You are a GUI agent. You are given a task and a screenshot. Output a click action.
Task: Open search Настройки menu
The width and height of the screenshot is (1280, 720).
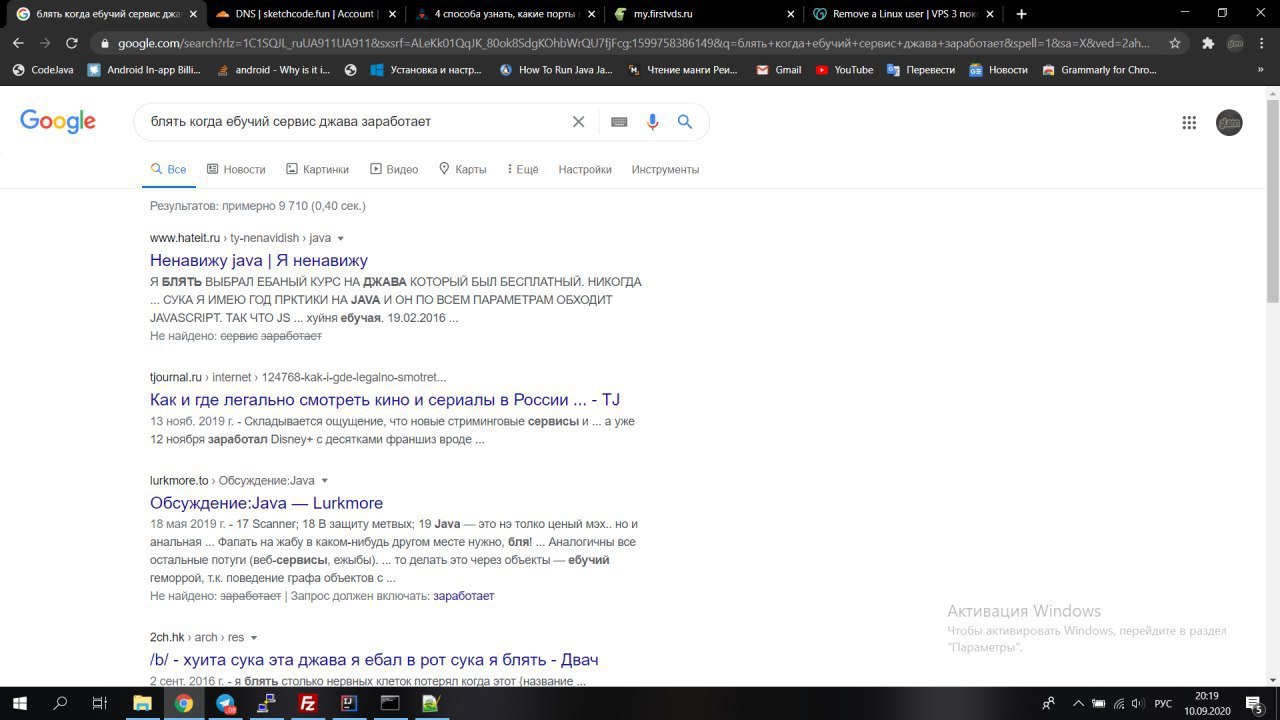[585, 169]
